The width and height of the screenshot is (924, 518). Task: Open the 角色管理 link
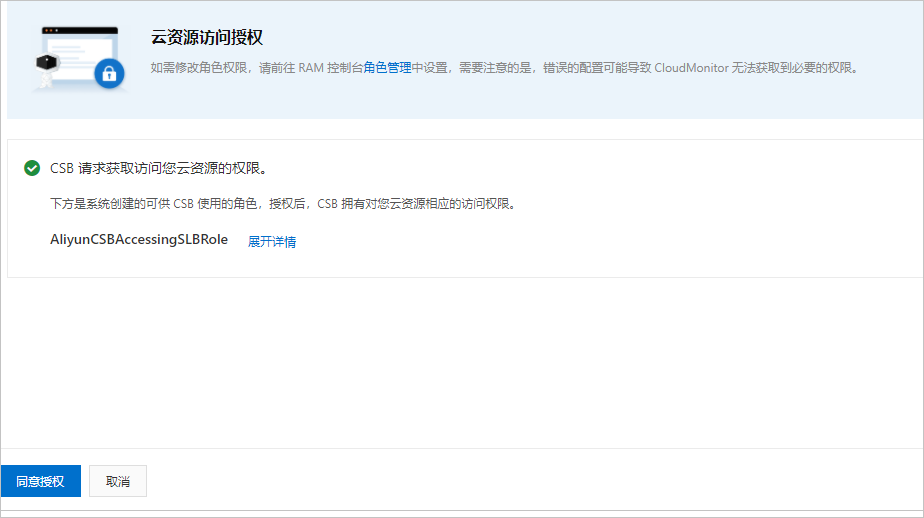387,68
